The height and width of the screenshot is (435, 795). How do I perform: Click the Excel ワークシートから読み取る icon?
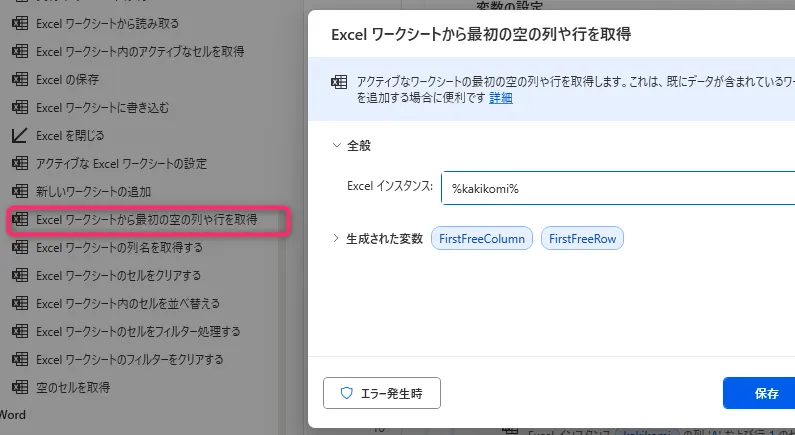(19, 22)
